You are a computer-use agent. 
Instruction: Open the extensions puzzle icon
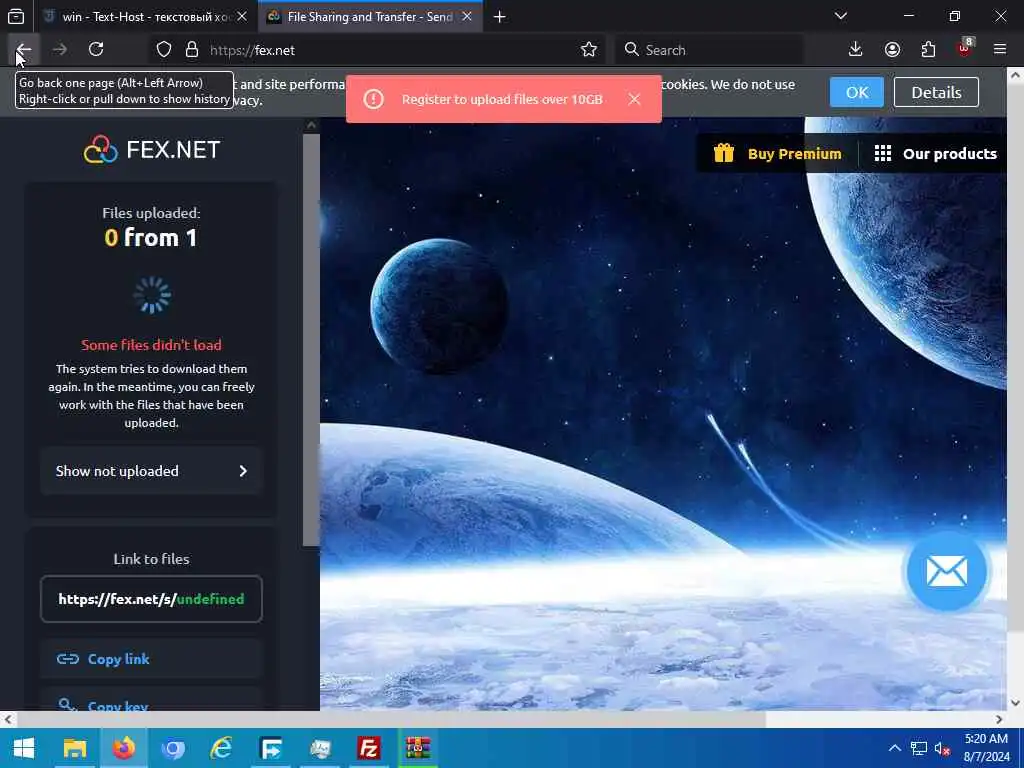pos(928,50)
